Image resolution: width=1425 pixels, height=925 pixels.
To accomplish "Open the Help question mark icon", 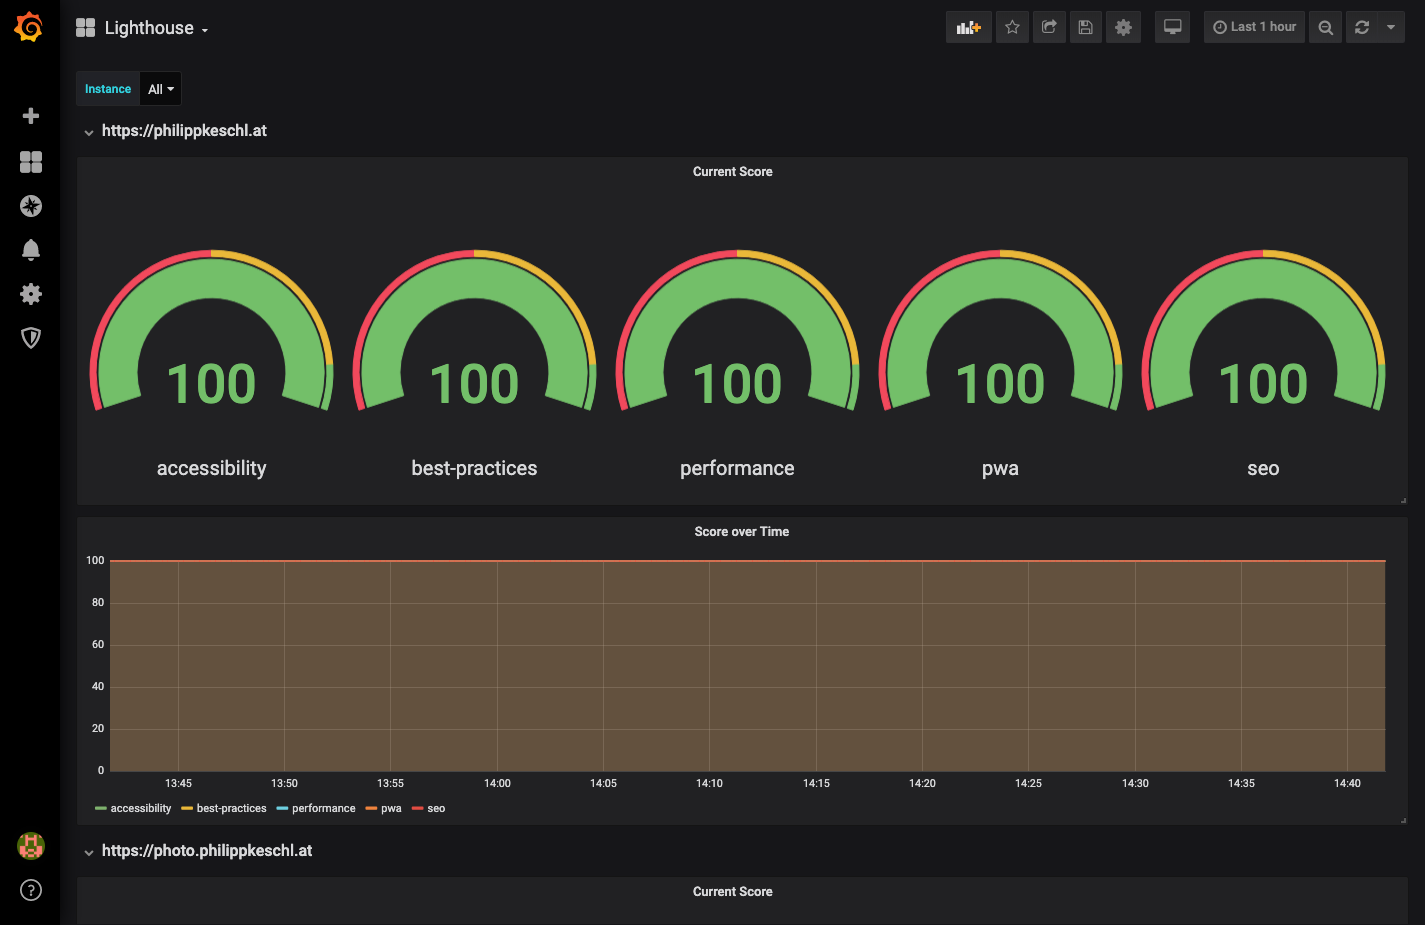I will (31, 890).
